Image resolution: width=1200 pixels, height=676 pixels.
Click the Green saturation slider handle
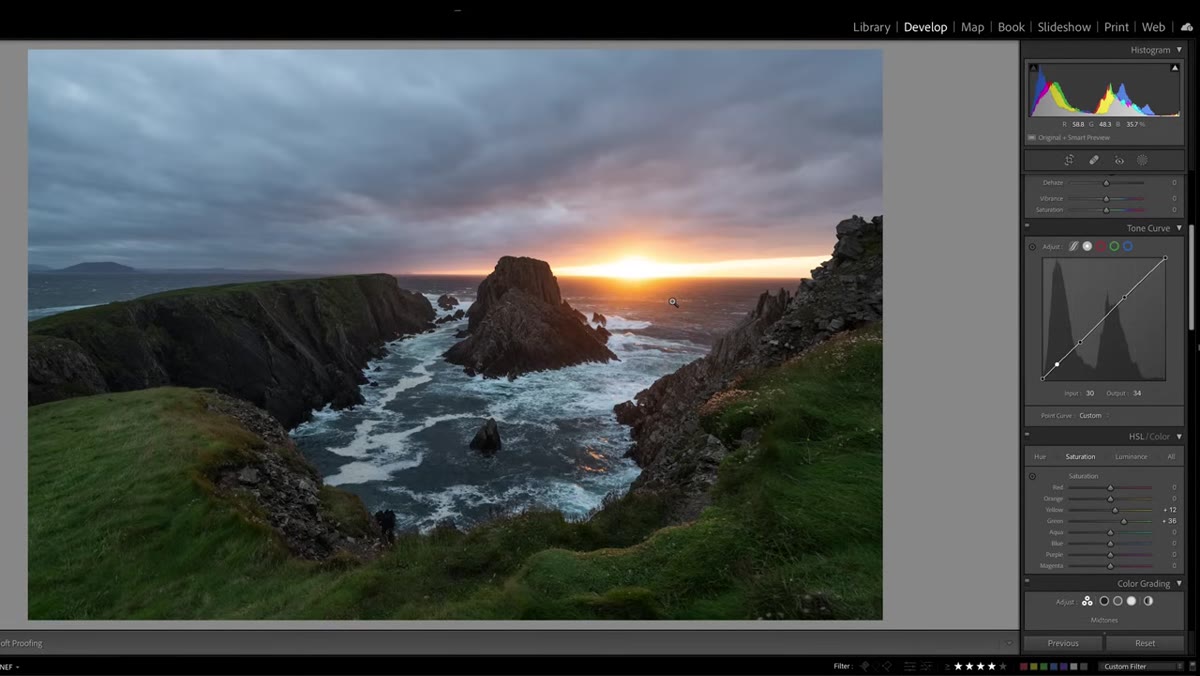tap(1124, 521)
